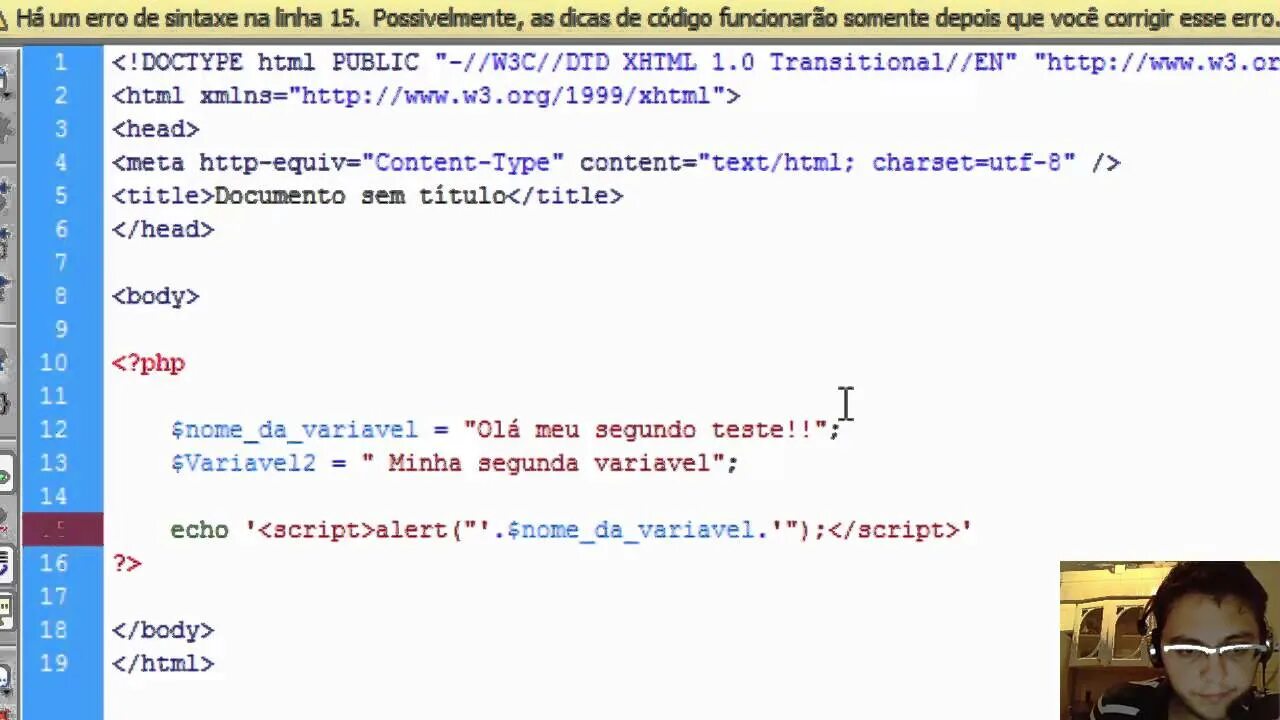Click line number 2 in the gutter

pos(62,96)
